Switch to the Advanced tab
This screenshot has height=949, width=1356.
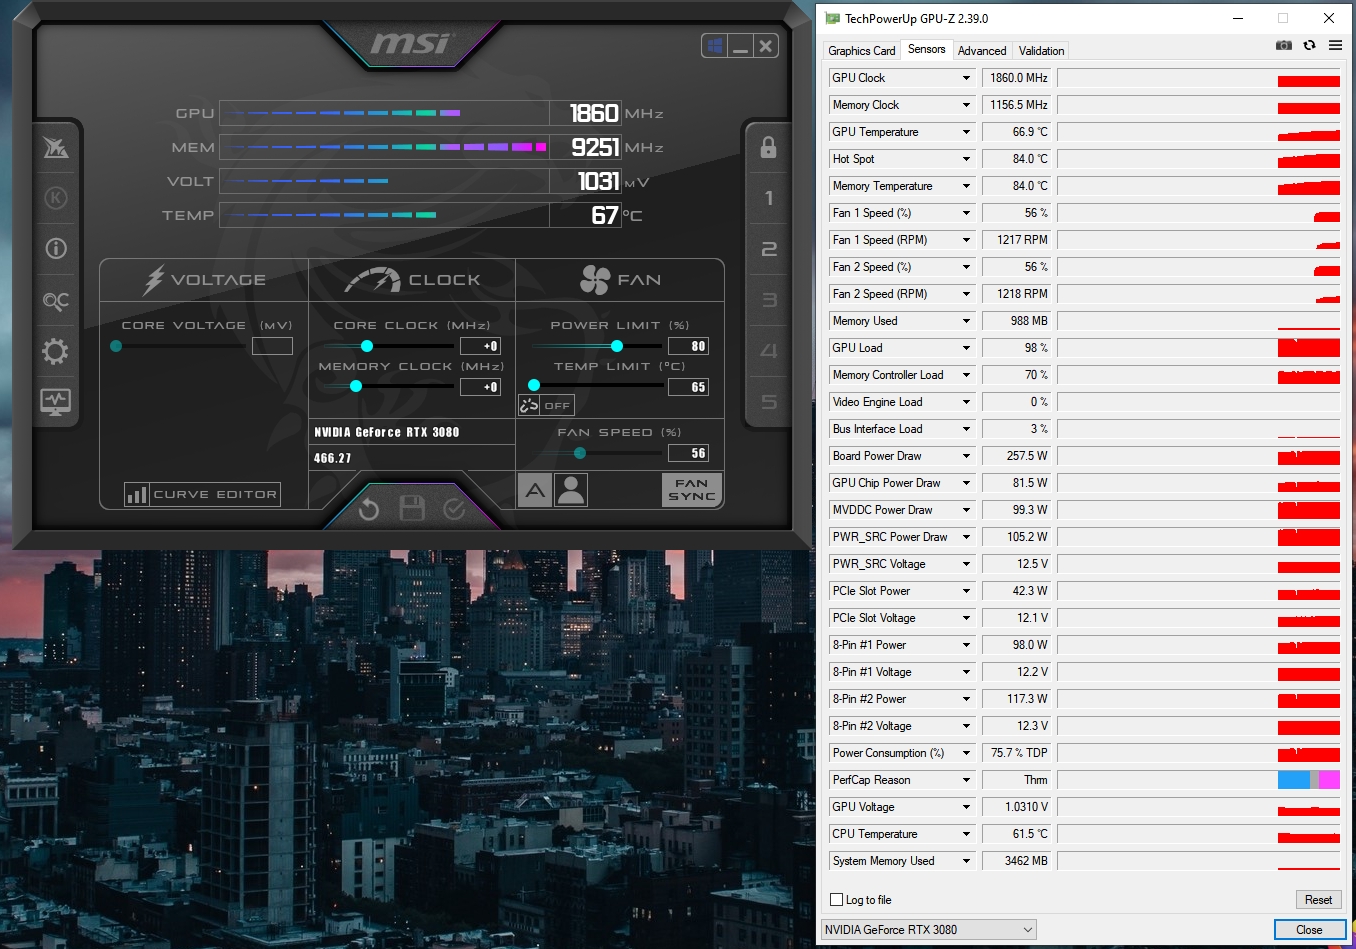coord(982,51)
